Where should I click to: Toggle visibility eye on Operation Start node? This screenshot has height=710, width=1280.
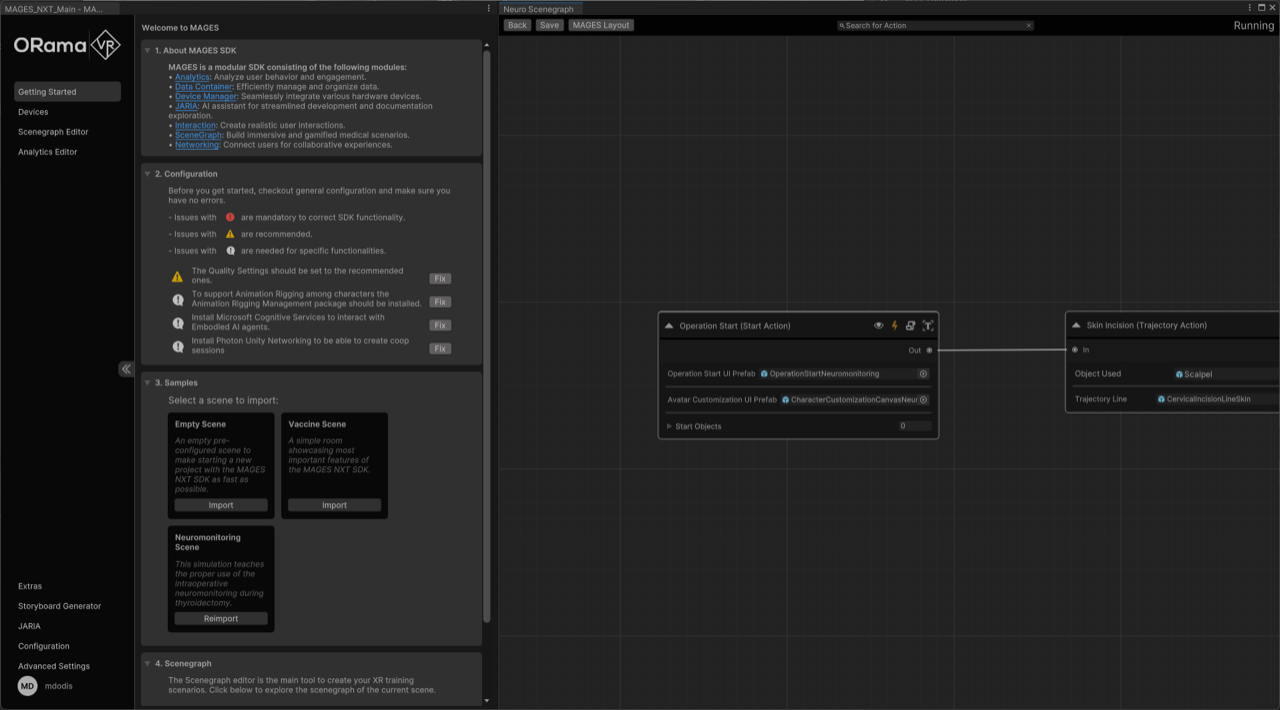click(879, 325)
